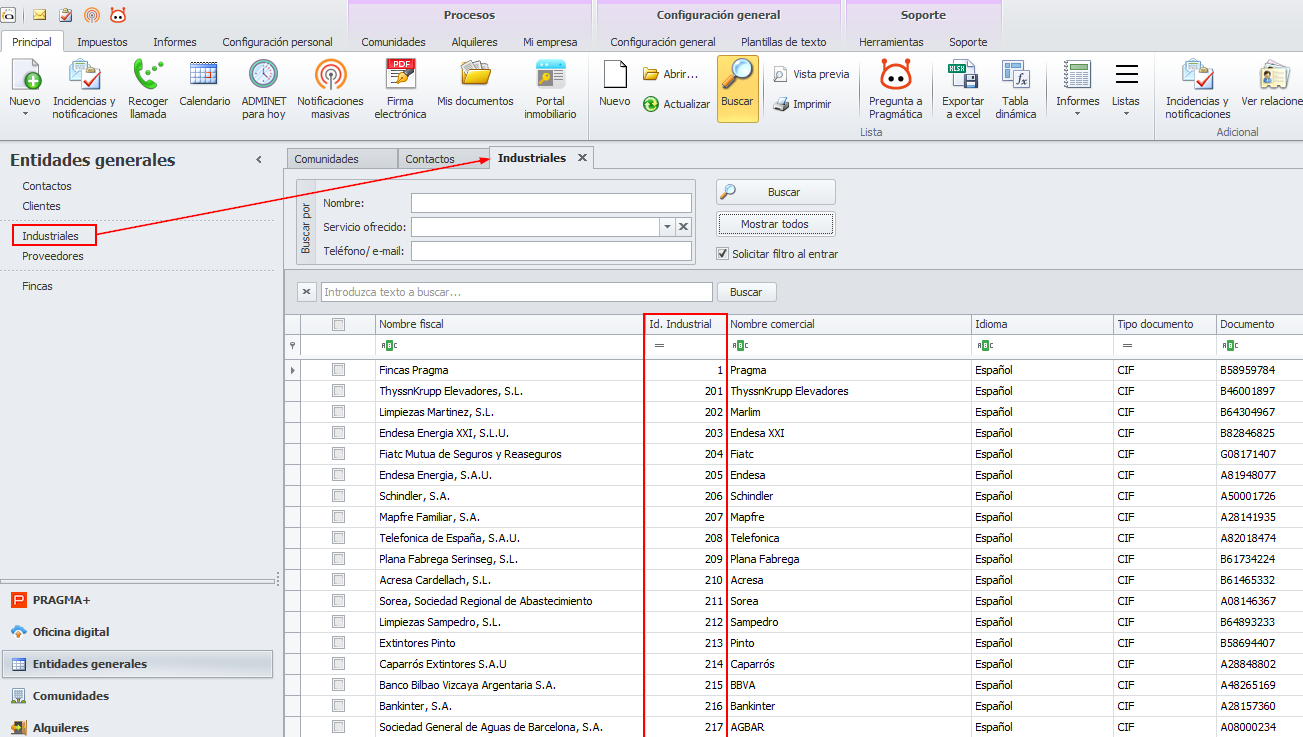Click the mail envelope icon in title bar
The image size is (1303, 737).
coord(40,15)
